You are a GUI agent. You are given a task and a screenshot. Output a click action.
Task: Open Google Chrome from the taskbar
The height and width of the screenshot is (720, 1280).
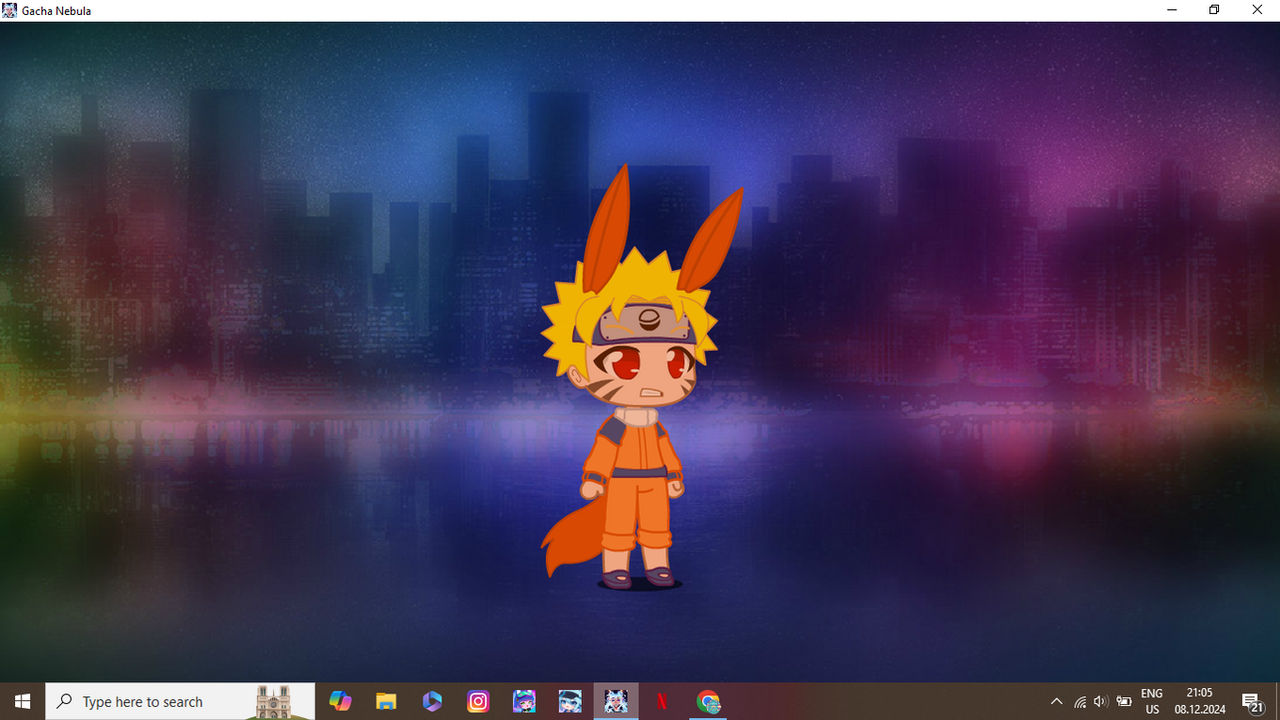pyautogui.click(x=708, y=702)
